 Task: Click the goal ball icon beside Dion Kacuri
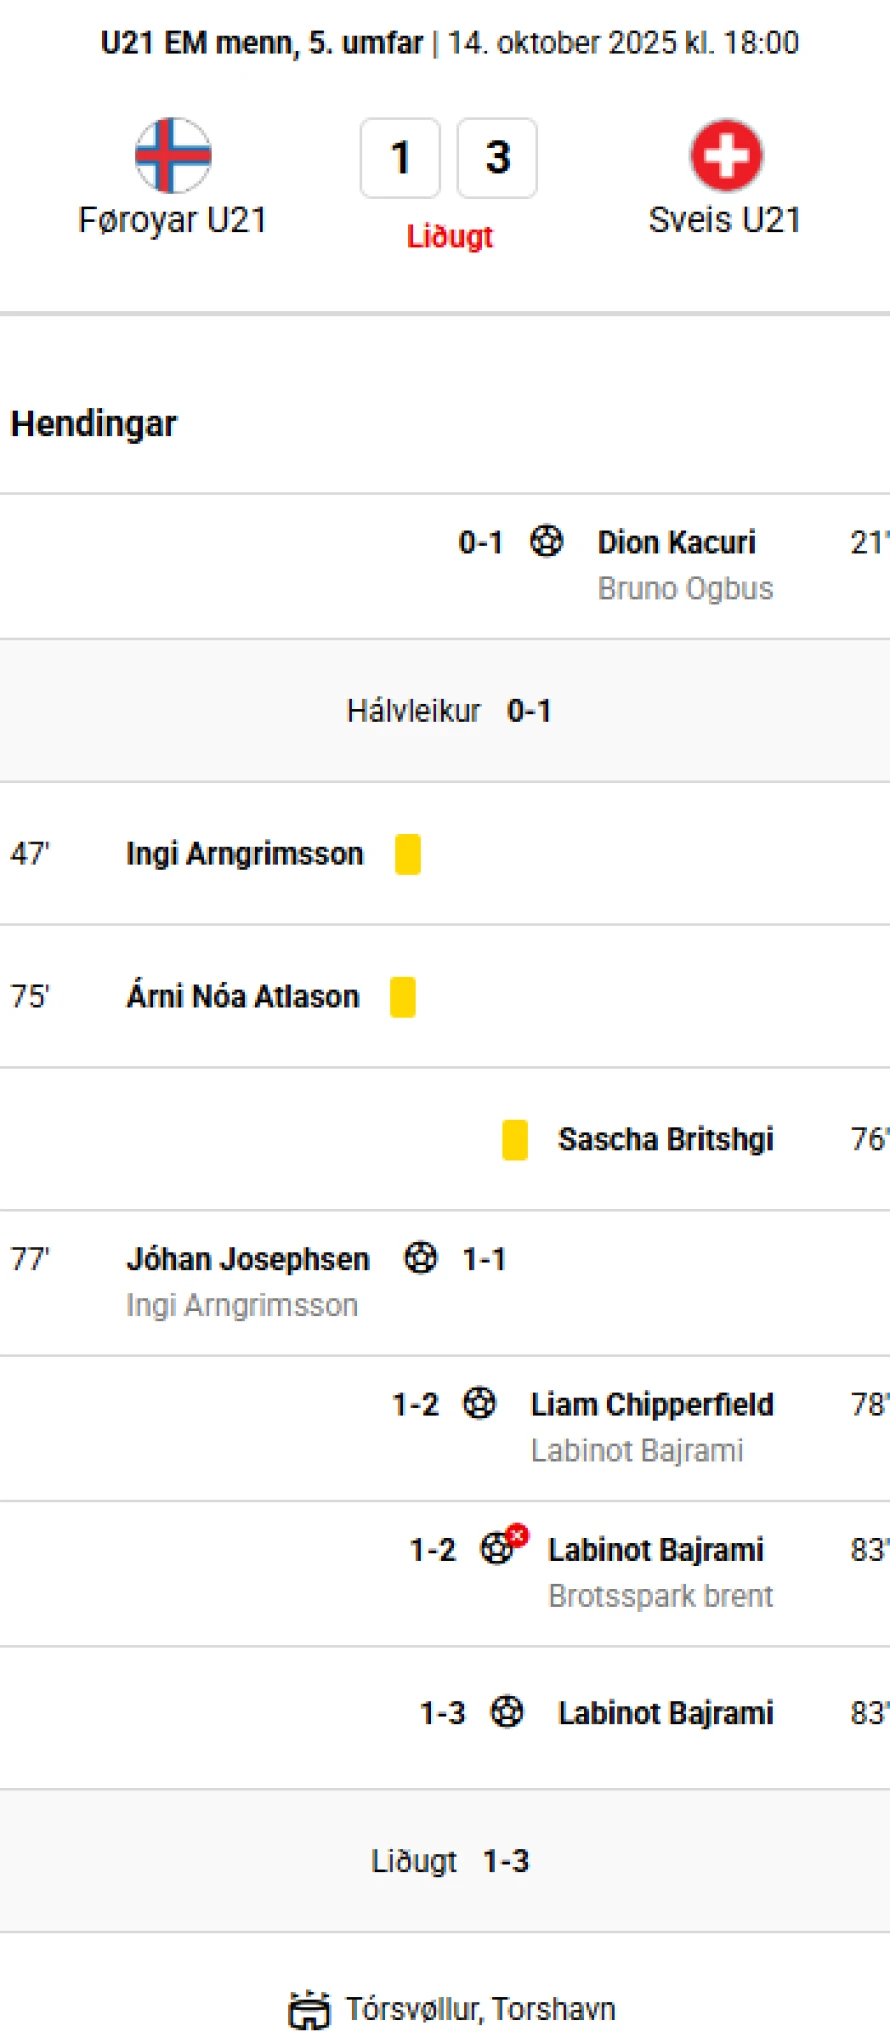point(546,541)
